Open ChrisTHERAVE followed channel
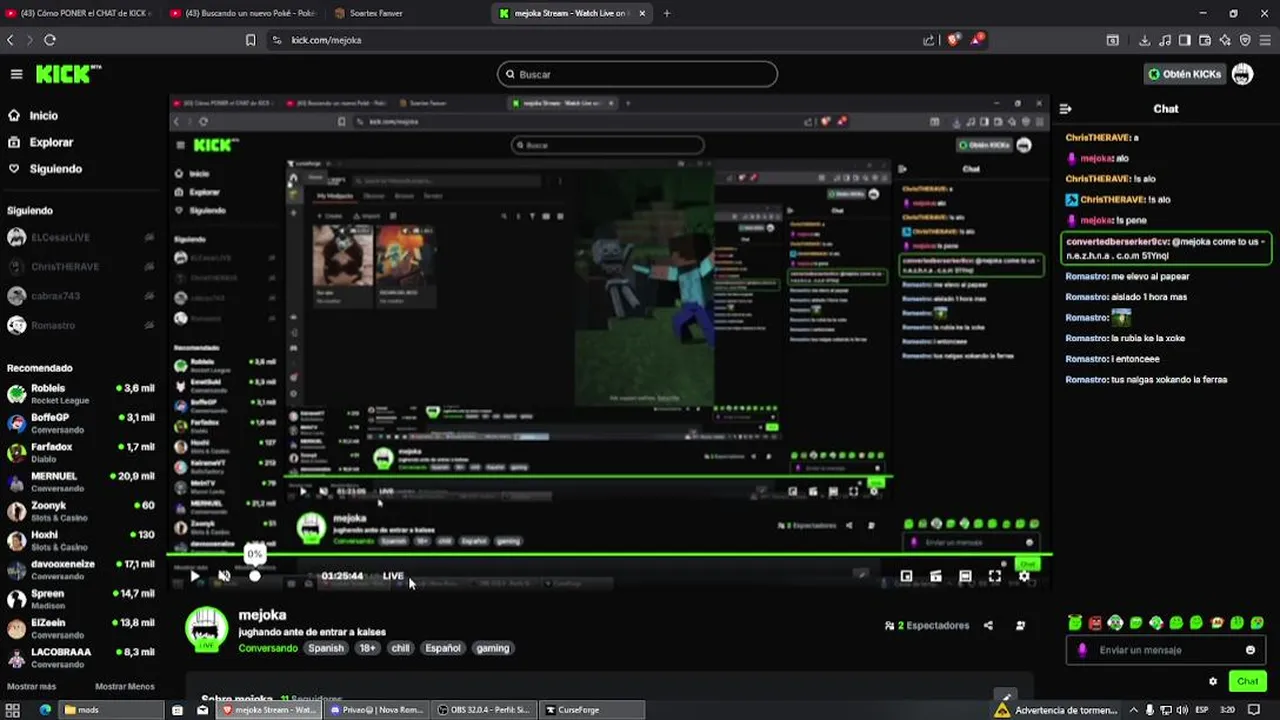Screen dimensions: 1280x720 point(80,267)
